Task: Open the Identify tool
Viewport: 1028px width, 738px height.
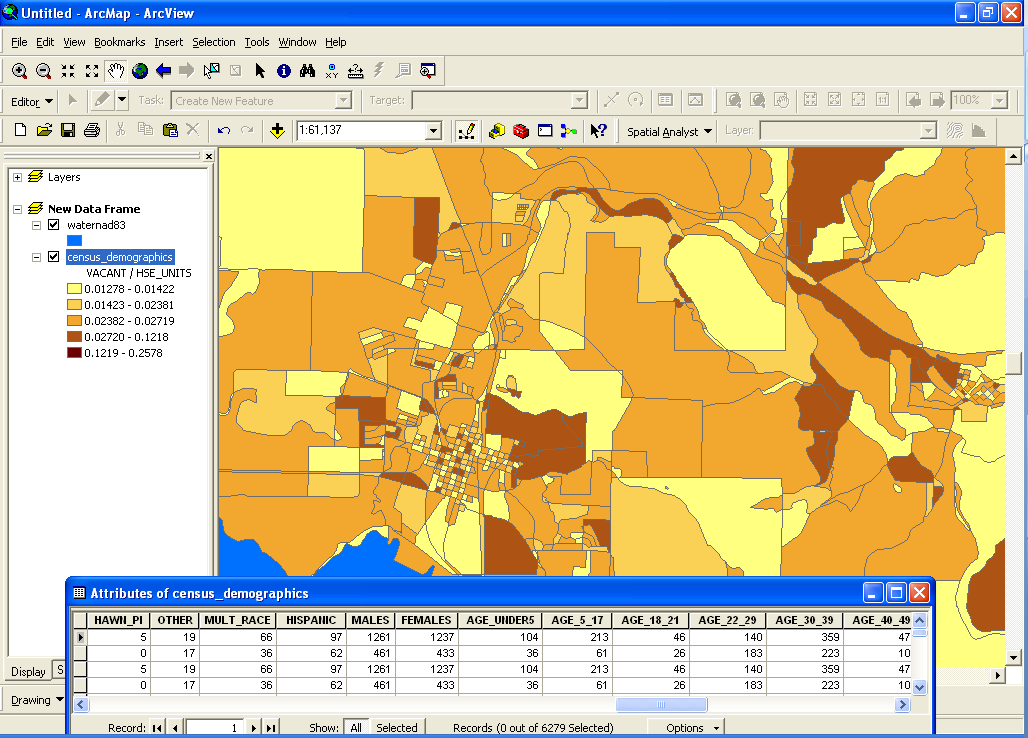Action: point(283,70)
